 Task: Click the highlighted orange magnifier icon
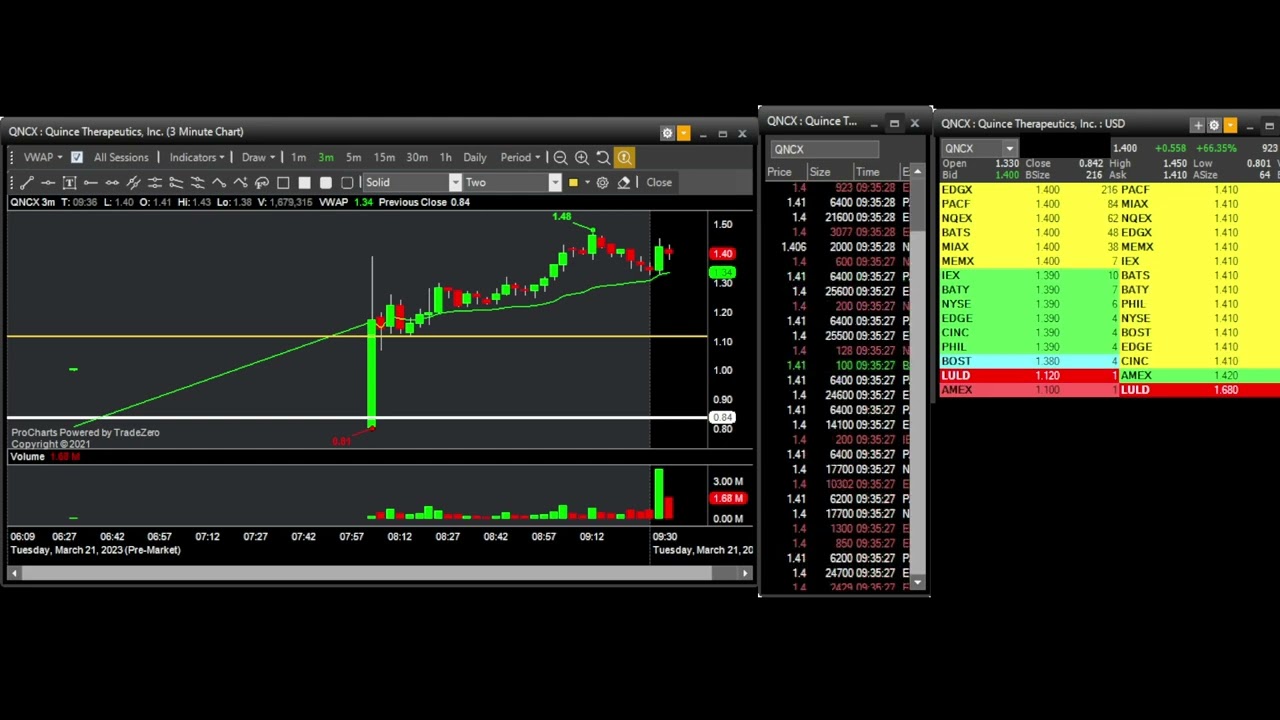tap(624, 157)
